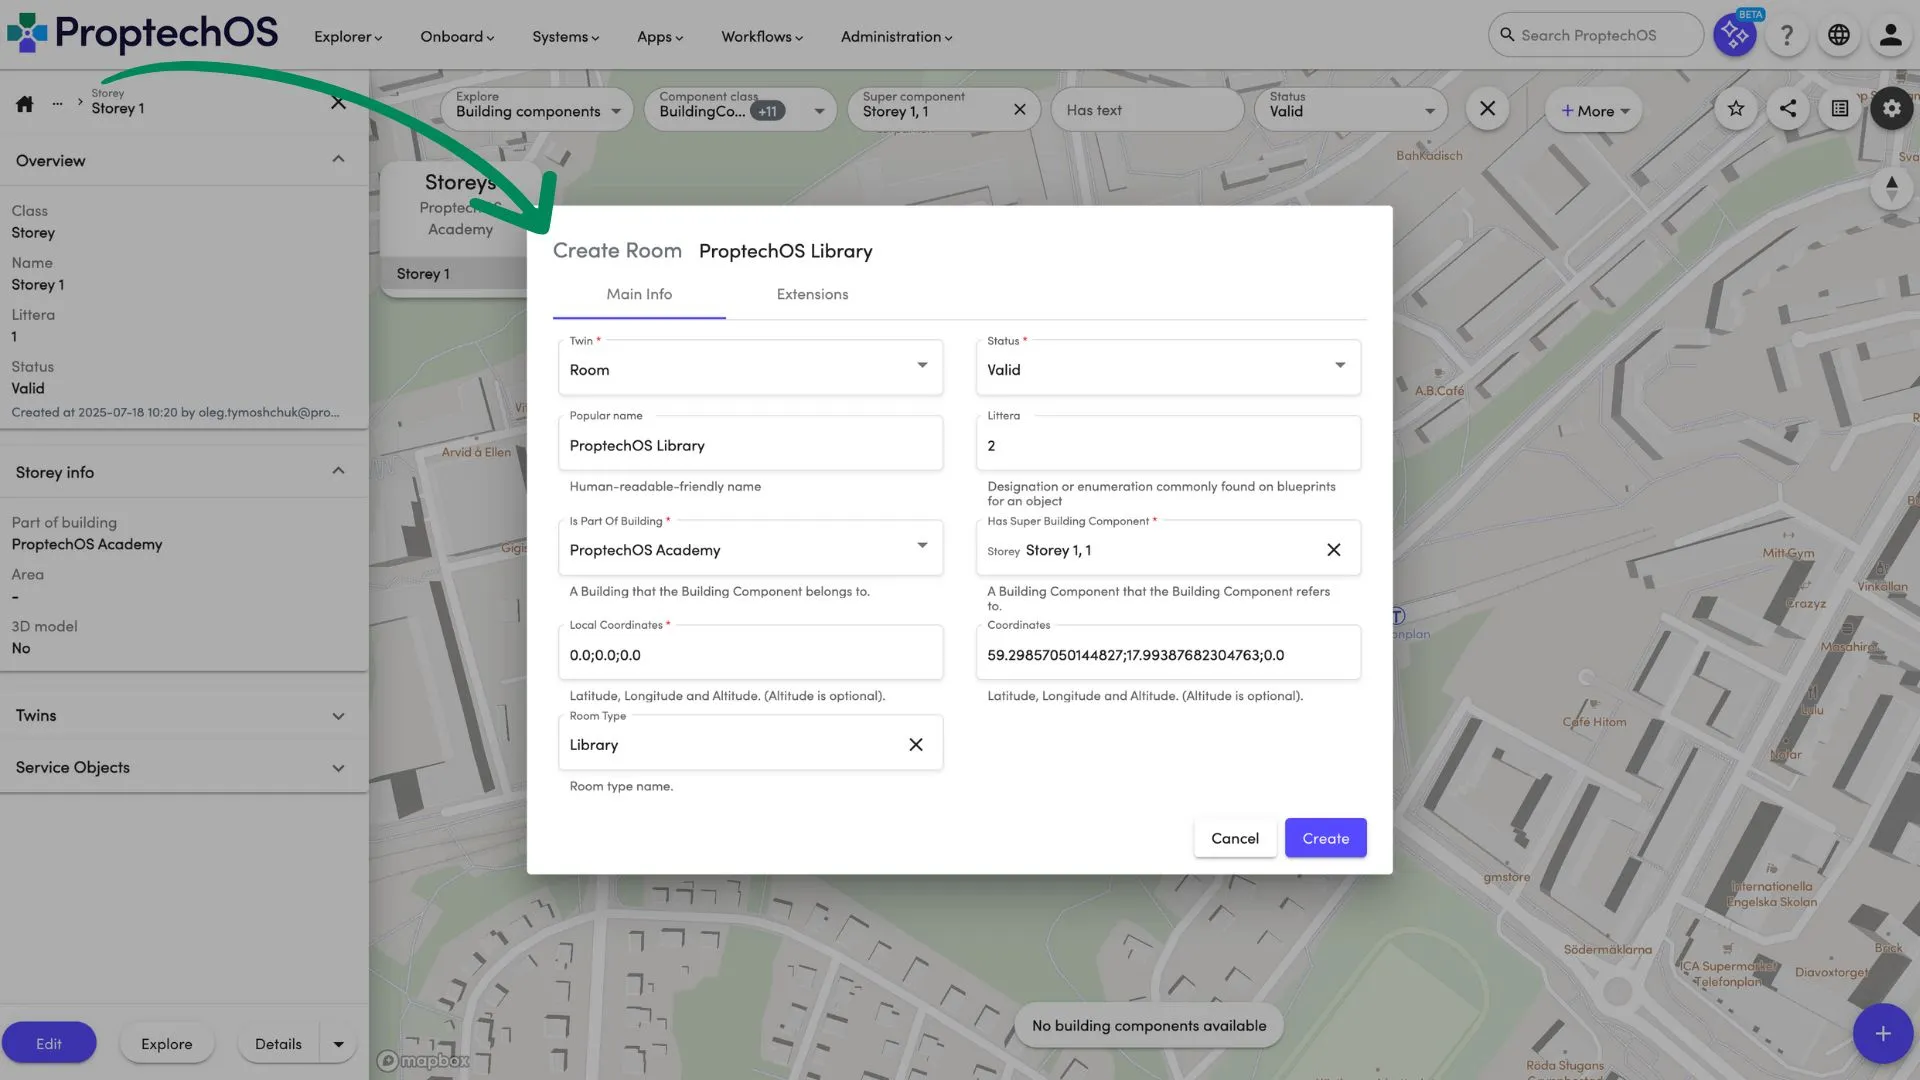
Task: Open the dialog Status dropdown showing Valid
Action: point(1168,368)
